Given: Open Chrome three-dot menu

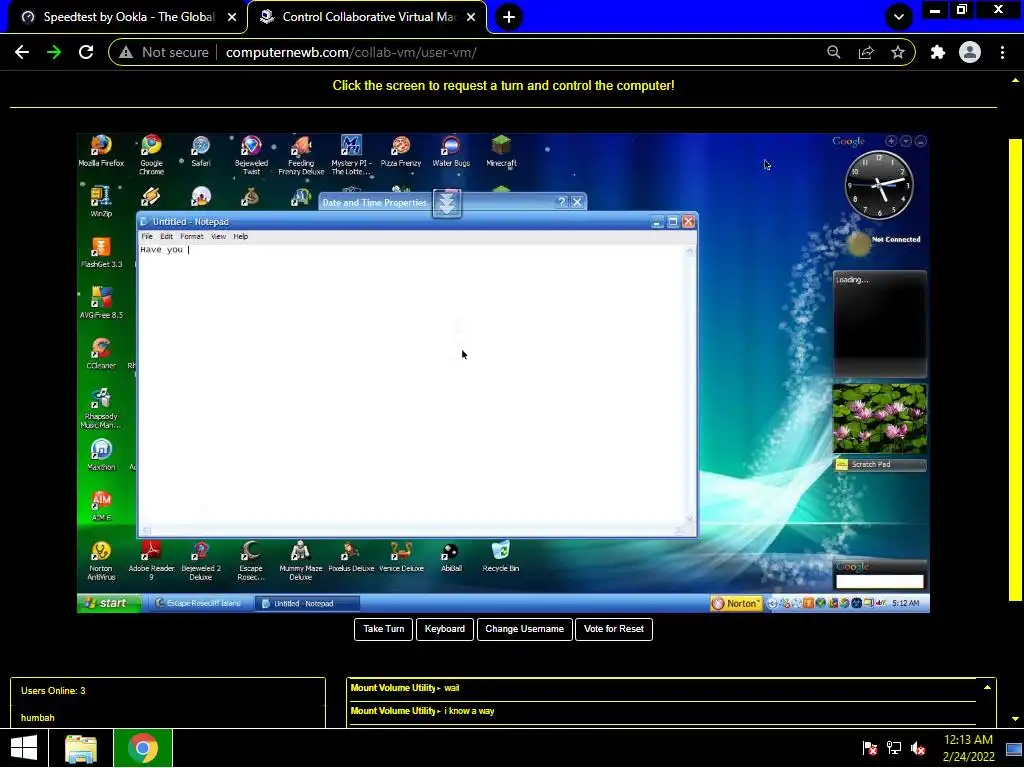Looking at the screenshot, I should [x=1002, y=52].
